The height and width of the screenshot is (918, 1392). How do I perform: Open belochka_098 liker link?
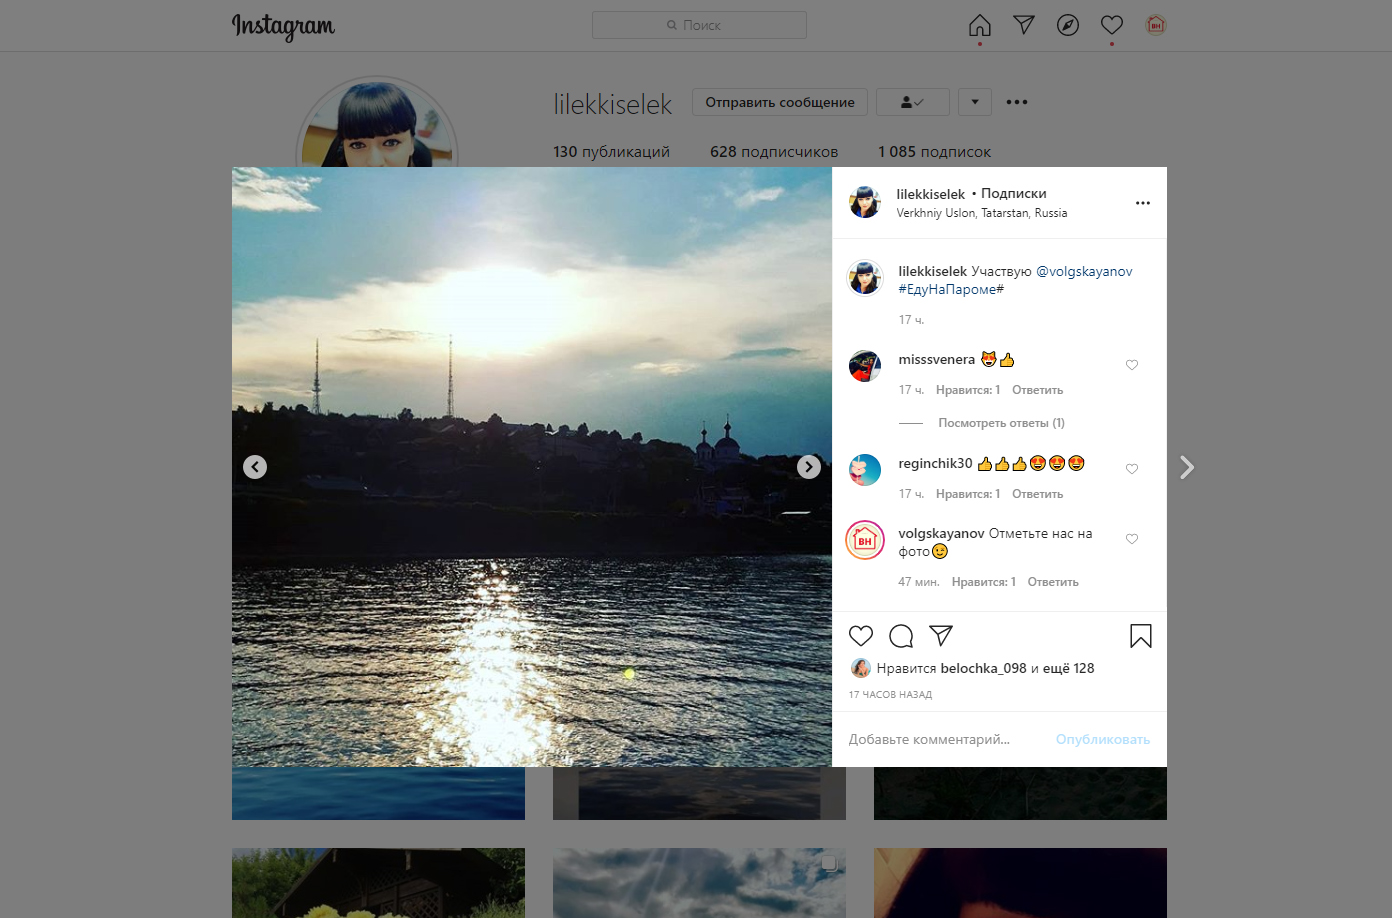(x=984, y=668)
